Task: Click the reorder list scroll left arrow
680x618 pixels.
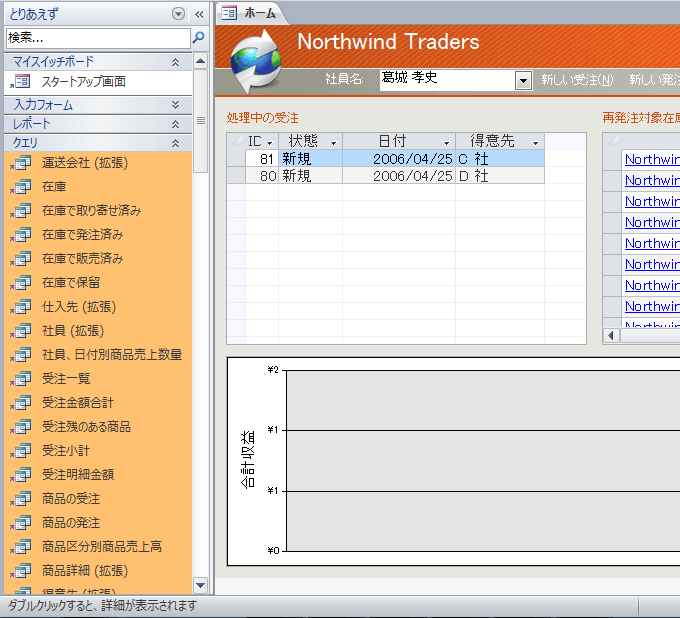Action: [611, 335]
